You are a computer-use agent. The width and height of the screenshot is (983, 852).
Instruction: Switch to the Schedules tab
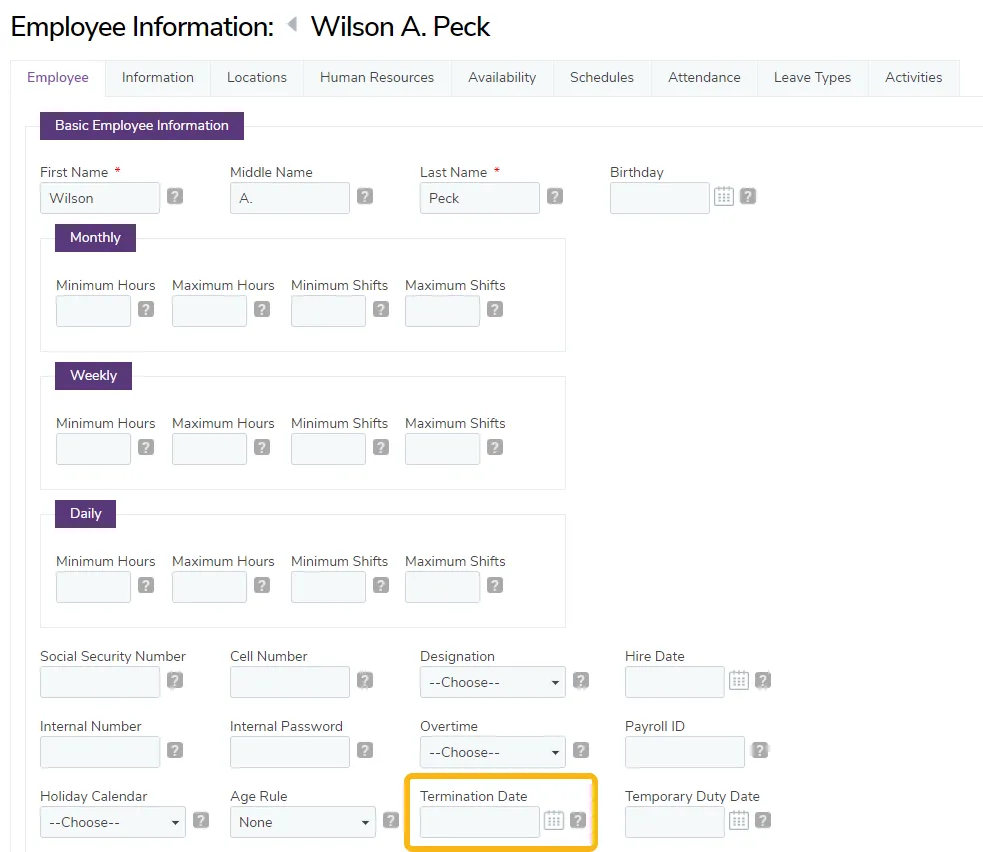(602, 78)
